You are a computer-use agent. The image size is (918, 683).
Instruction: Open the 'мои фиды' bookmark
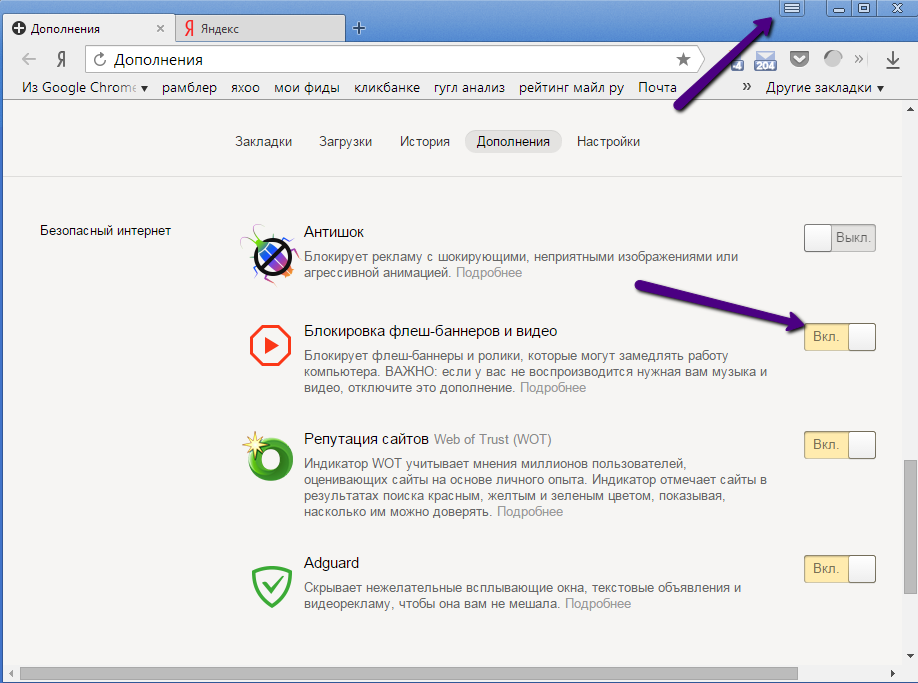[x=307, y=88]
